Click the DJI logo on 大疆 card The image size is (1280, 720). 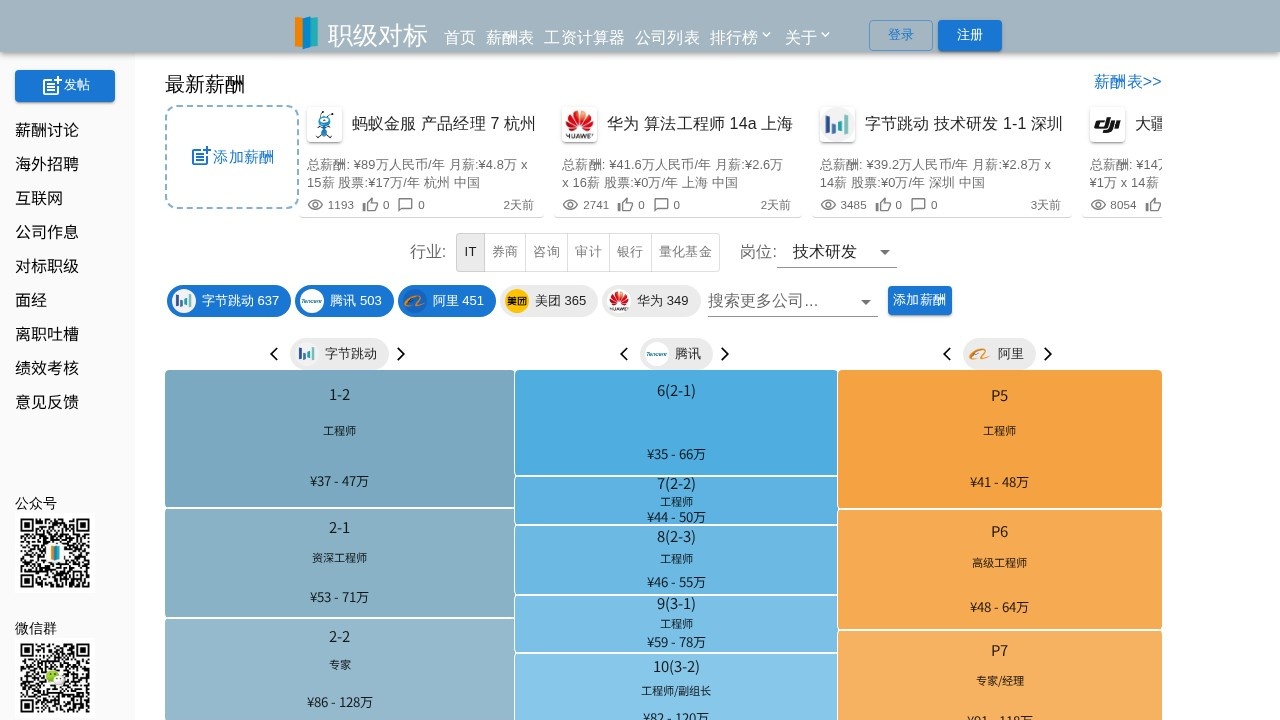pos(1107,124)
